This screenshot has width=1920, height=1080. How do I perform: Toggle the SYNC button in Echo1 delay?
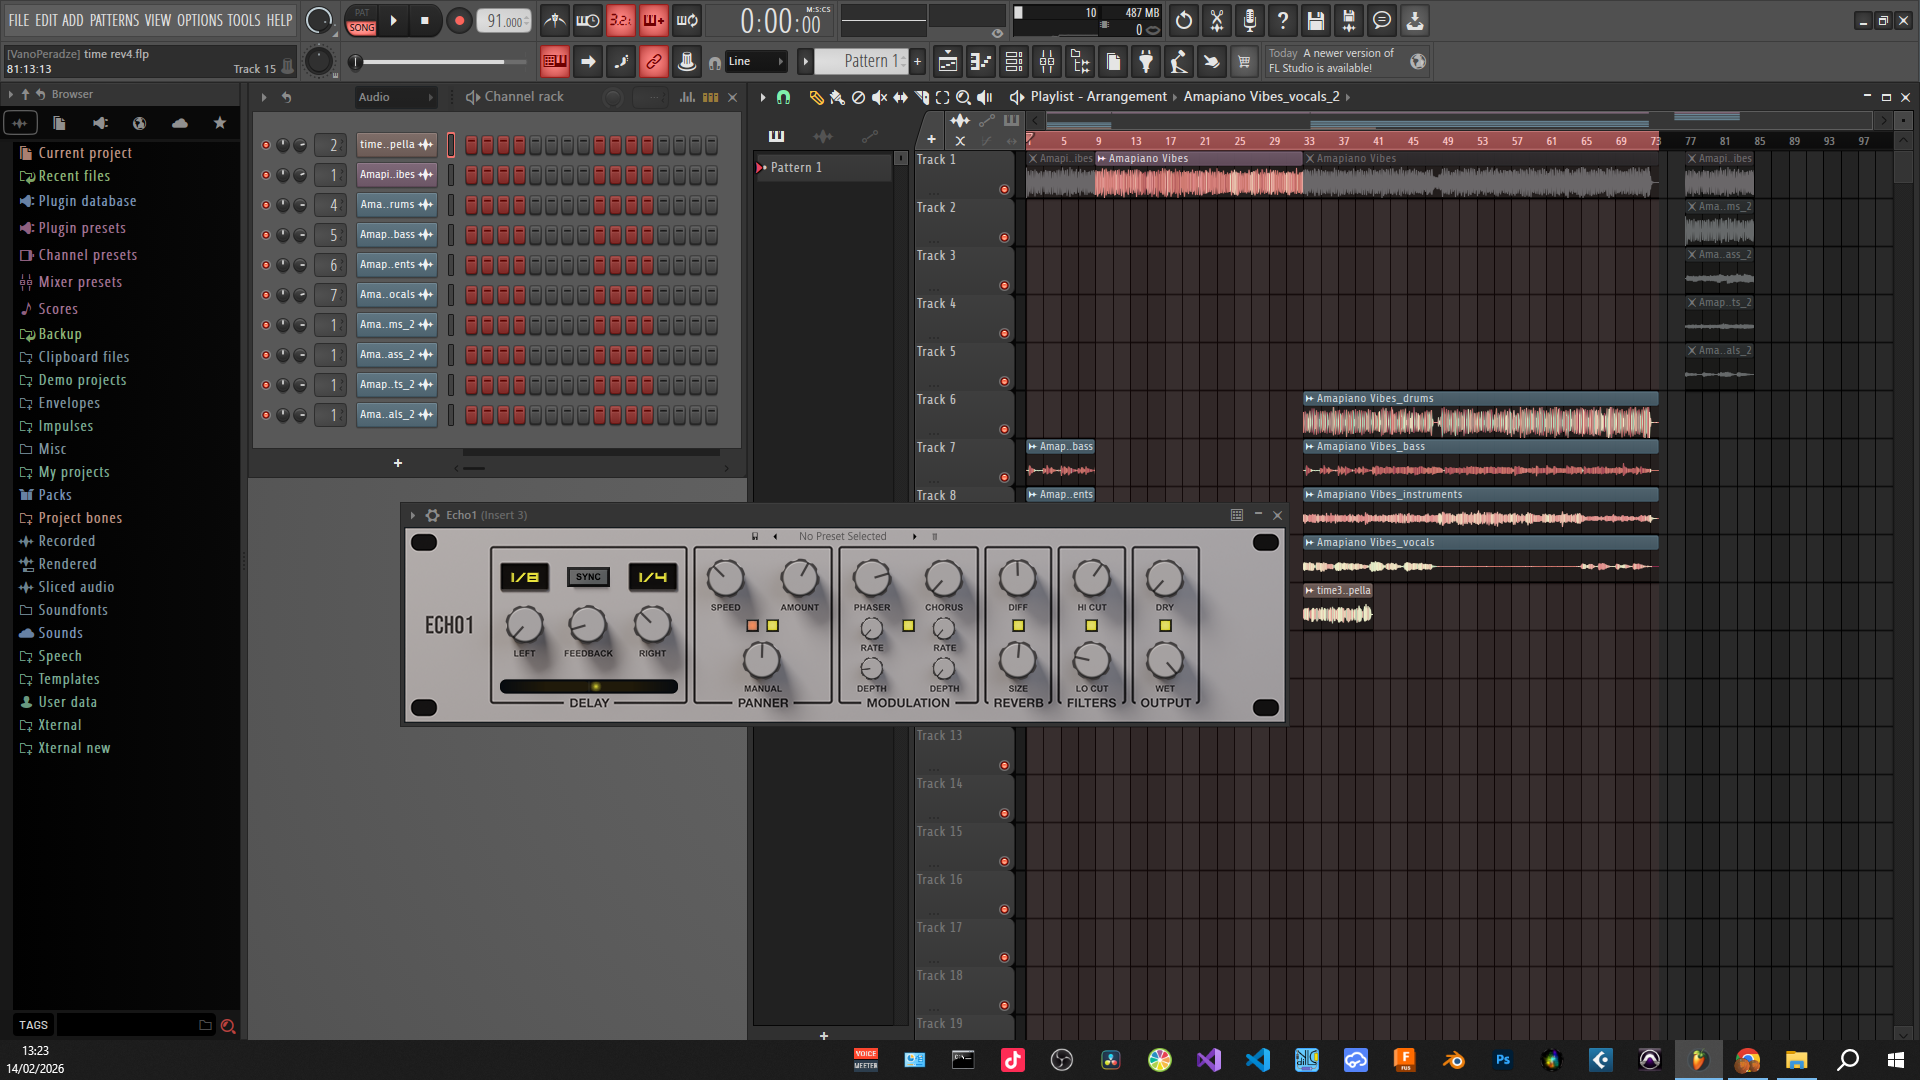(x=588, y=577)
